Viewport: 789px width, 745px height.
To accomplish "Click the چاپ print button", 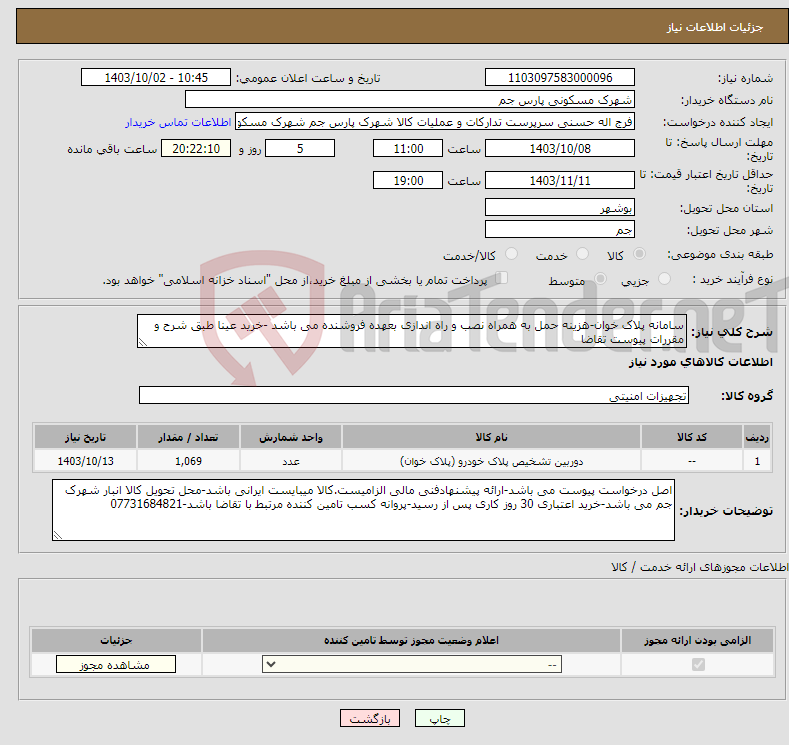I will tap(439, 718).
